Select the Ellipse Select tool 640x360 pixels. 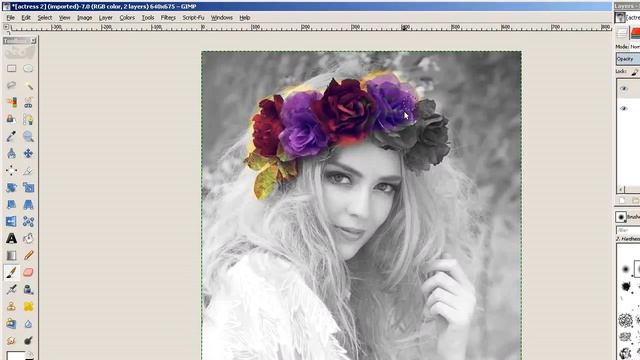pyautogui.click(x=28, y=68)
